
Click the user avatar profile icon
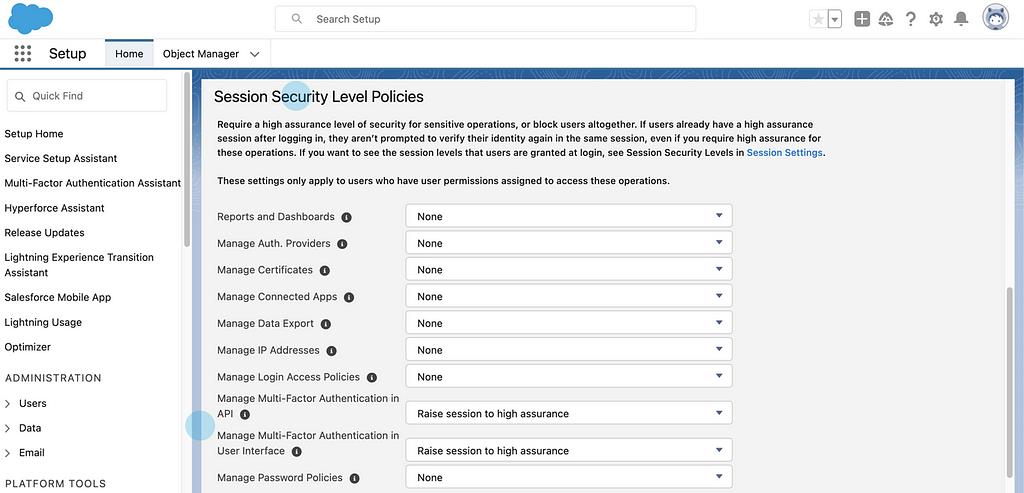[995, 18]
